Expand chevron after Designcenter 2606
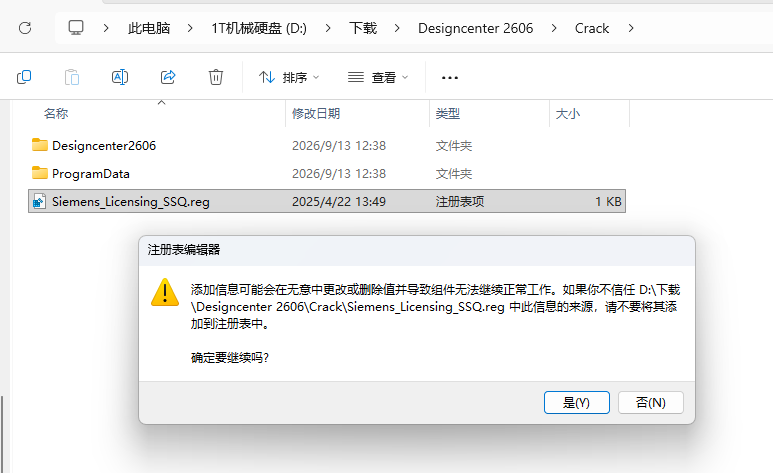 tap(554, 28)
